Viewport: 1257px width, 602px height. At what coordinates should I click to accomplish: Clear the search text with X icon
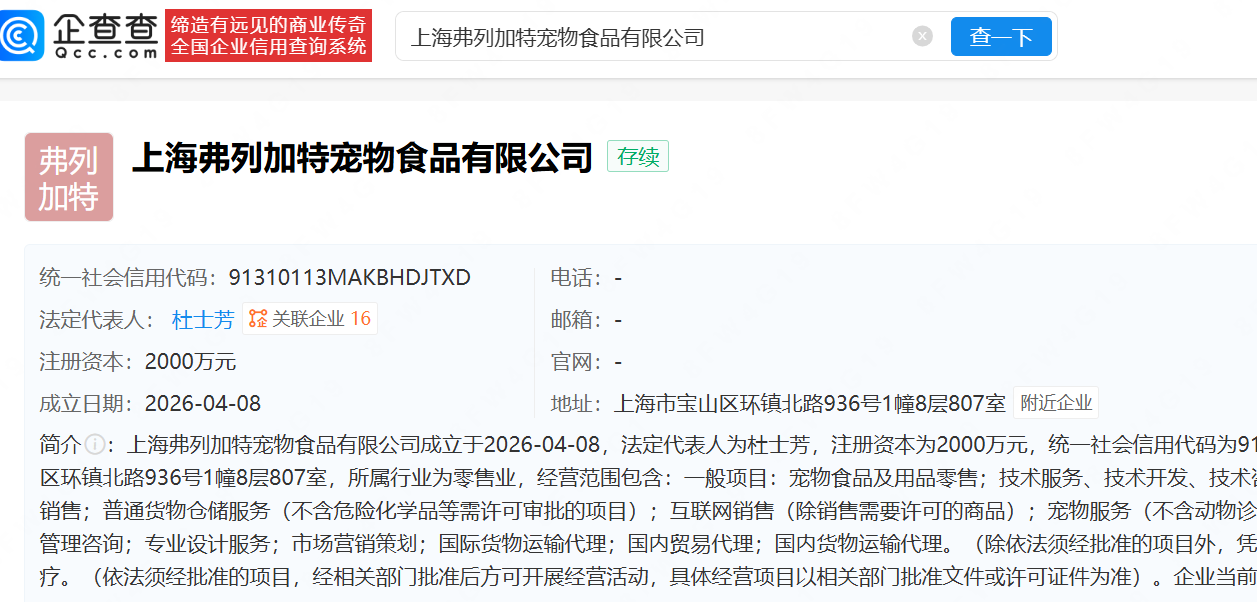click(x=922, y=37)
